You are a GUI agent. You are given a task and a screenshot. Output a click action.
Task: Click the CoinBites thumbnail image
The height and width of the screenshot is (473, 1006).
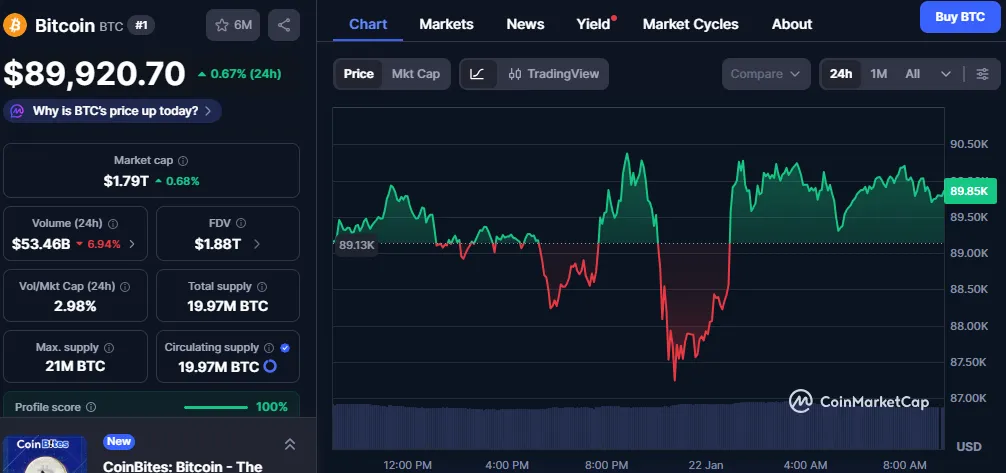tap(45, 454)
